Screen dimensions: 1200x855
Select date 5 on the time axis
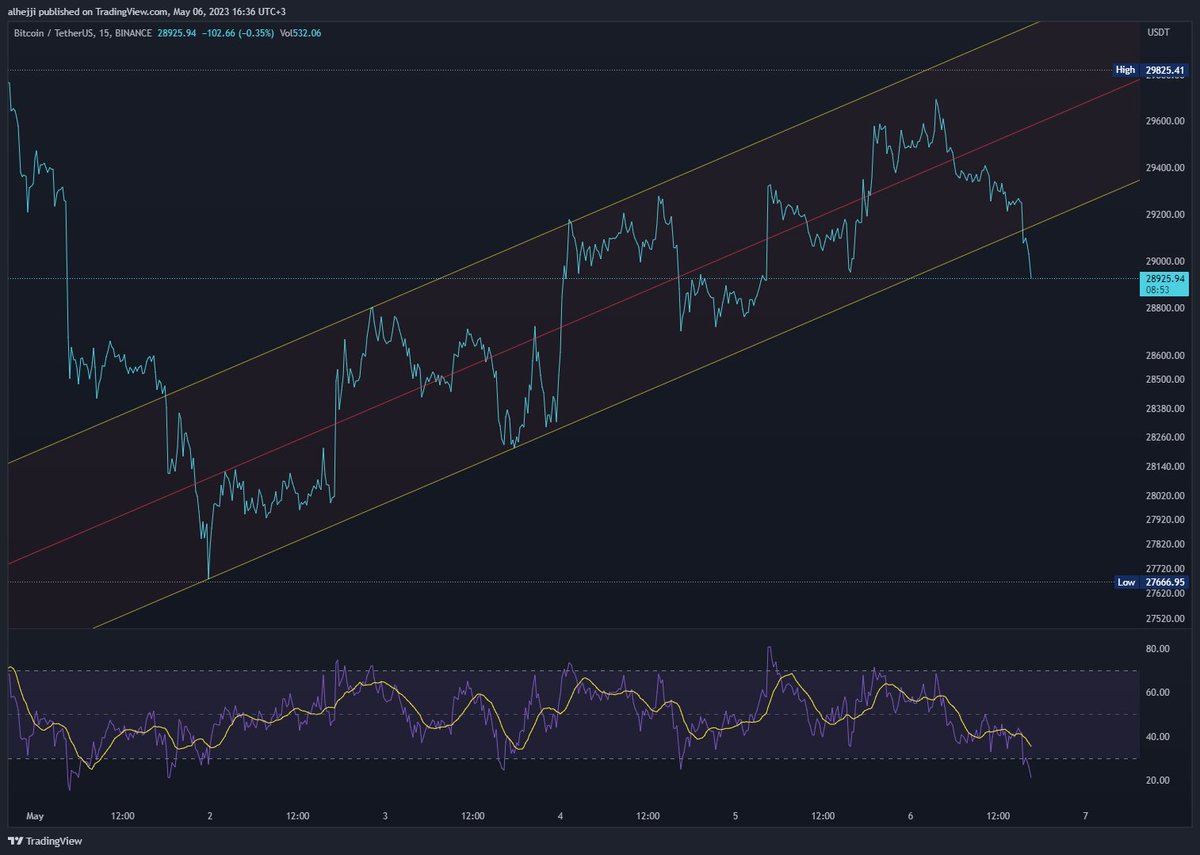[735, 816]
